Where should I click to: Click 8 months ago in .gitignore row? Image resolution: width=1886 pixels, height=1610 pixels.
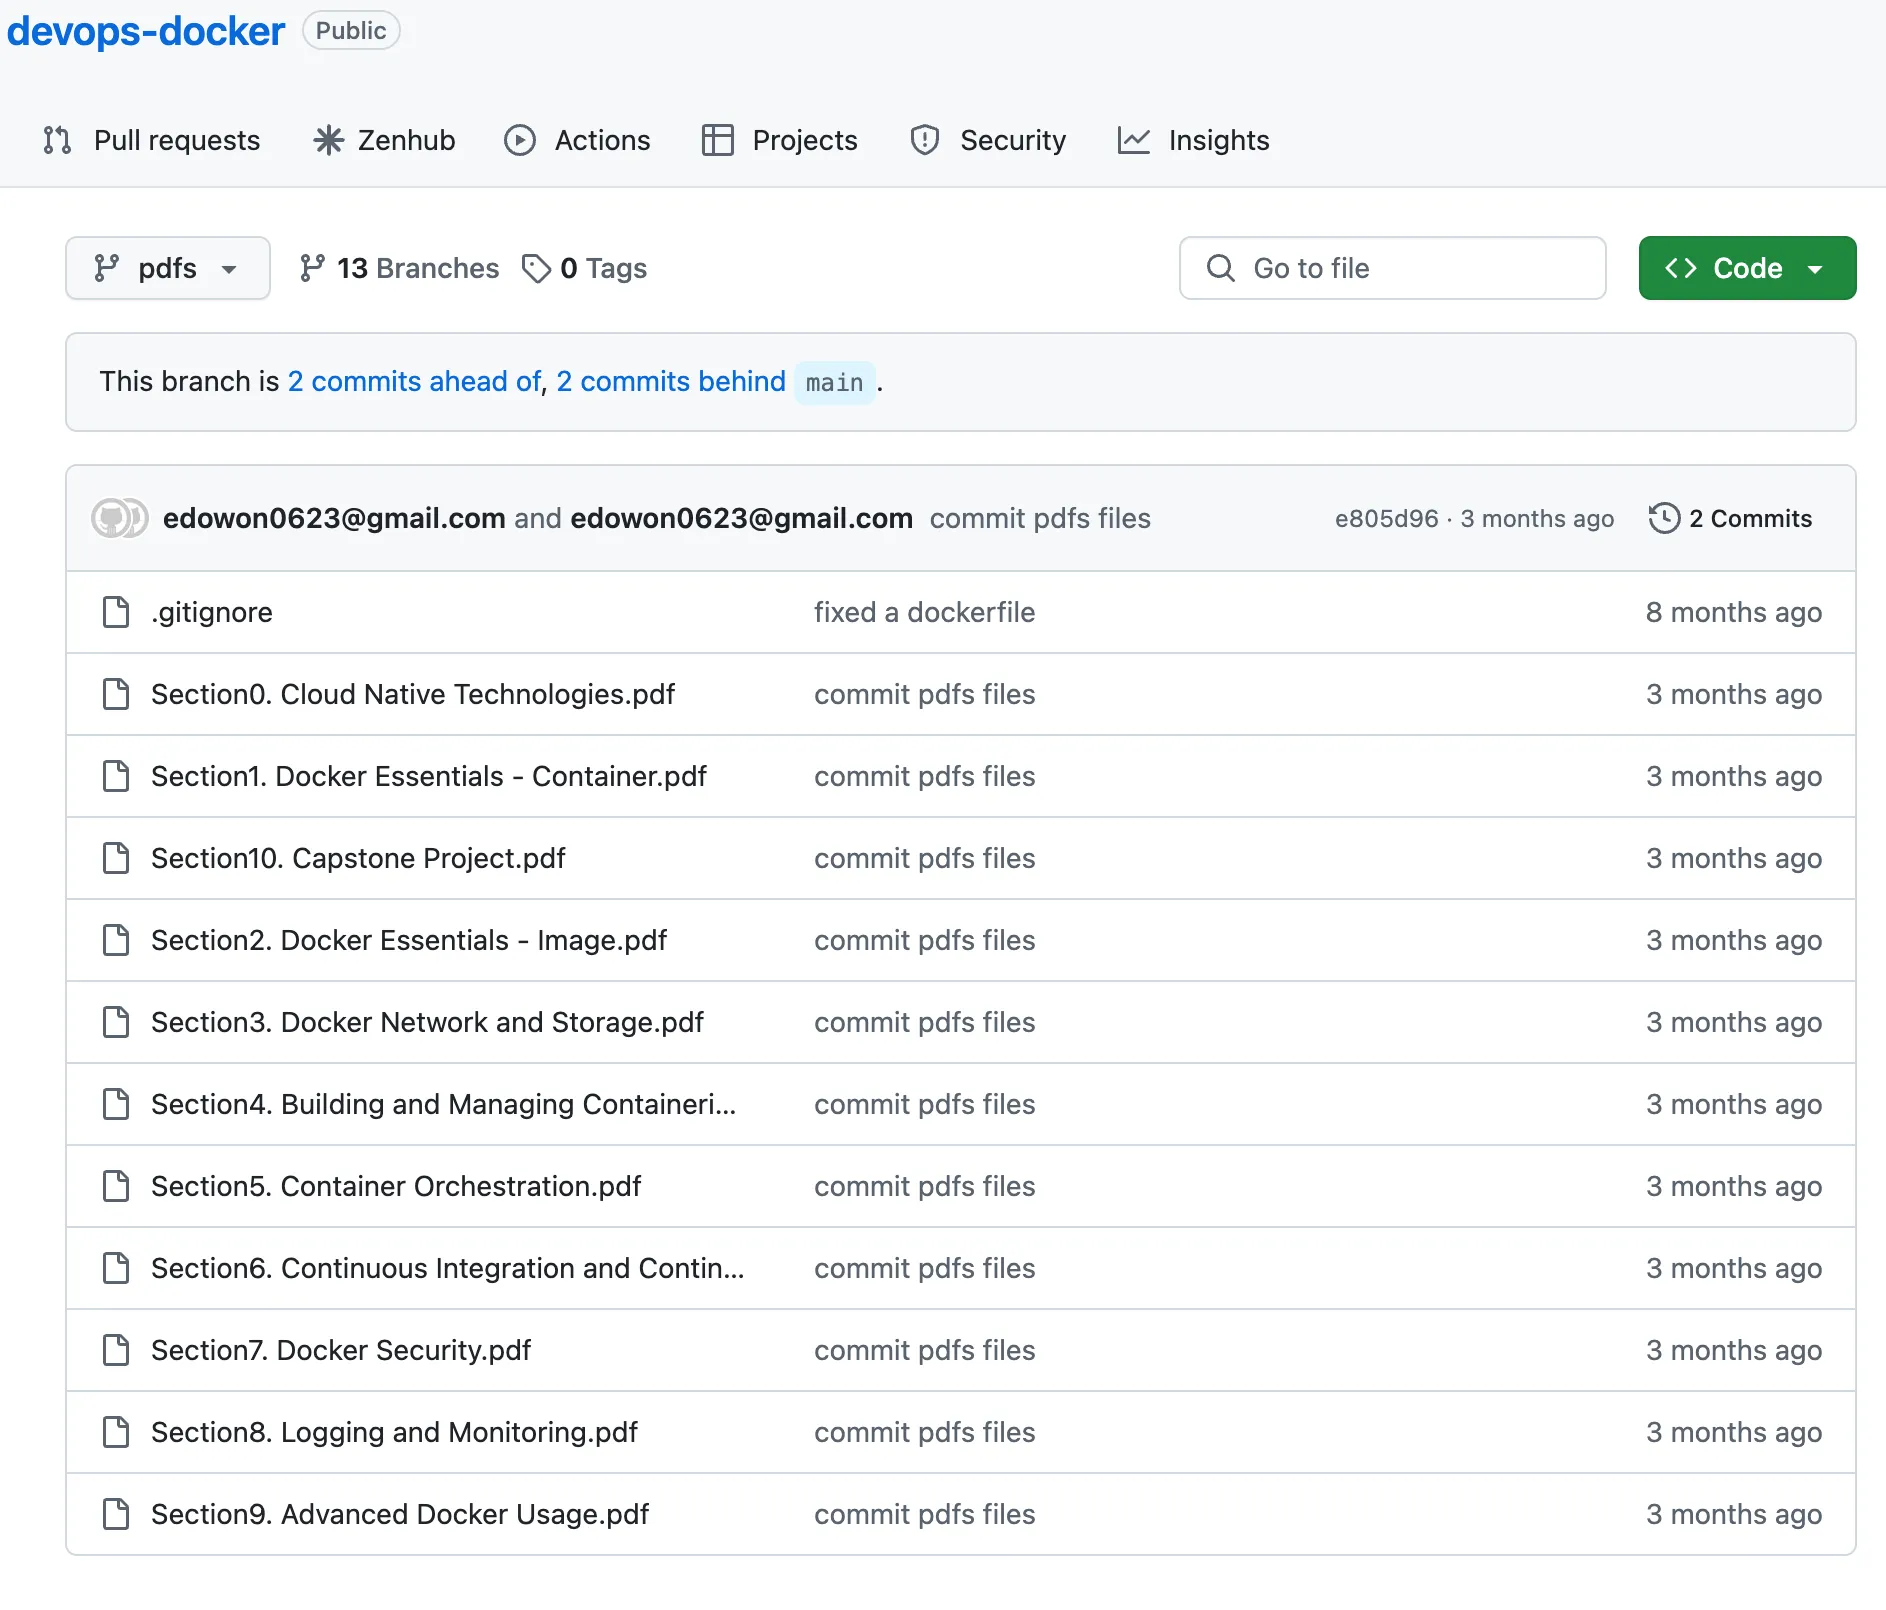1734,612
